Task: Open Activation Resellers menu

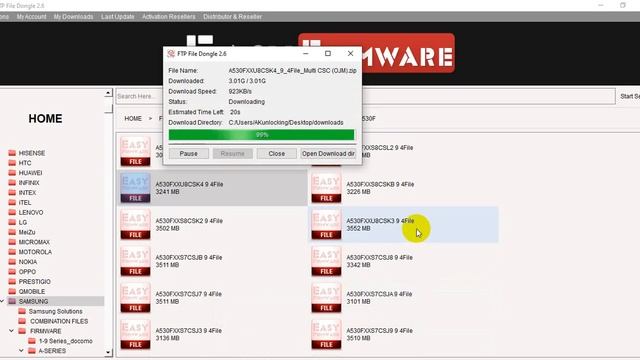Action: pos(169,17)
